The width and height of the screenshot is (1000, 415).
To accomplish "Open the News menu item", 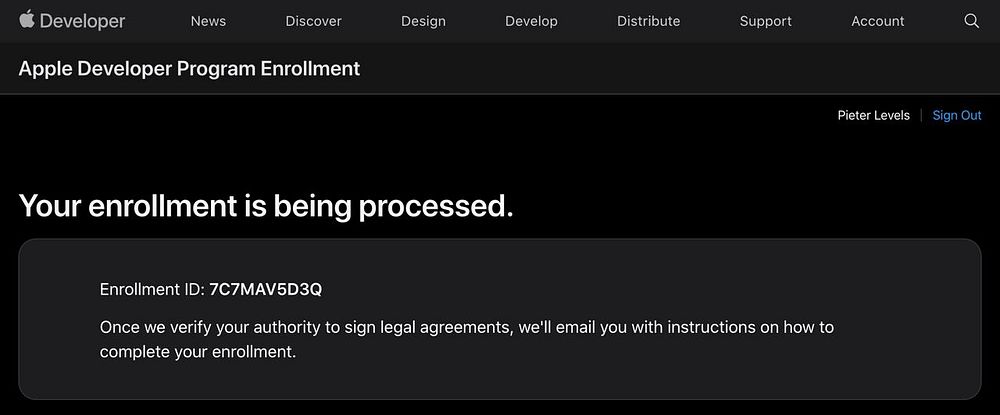I will 208,21.
